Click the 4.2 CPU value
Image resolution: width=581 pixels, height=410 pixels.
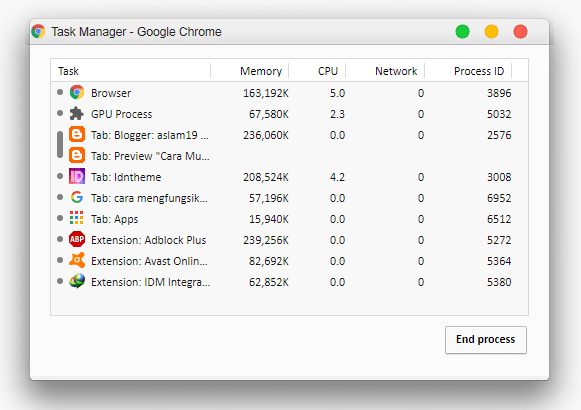coord(337,177)
